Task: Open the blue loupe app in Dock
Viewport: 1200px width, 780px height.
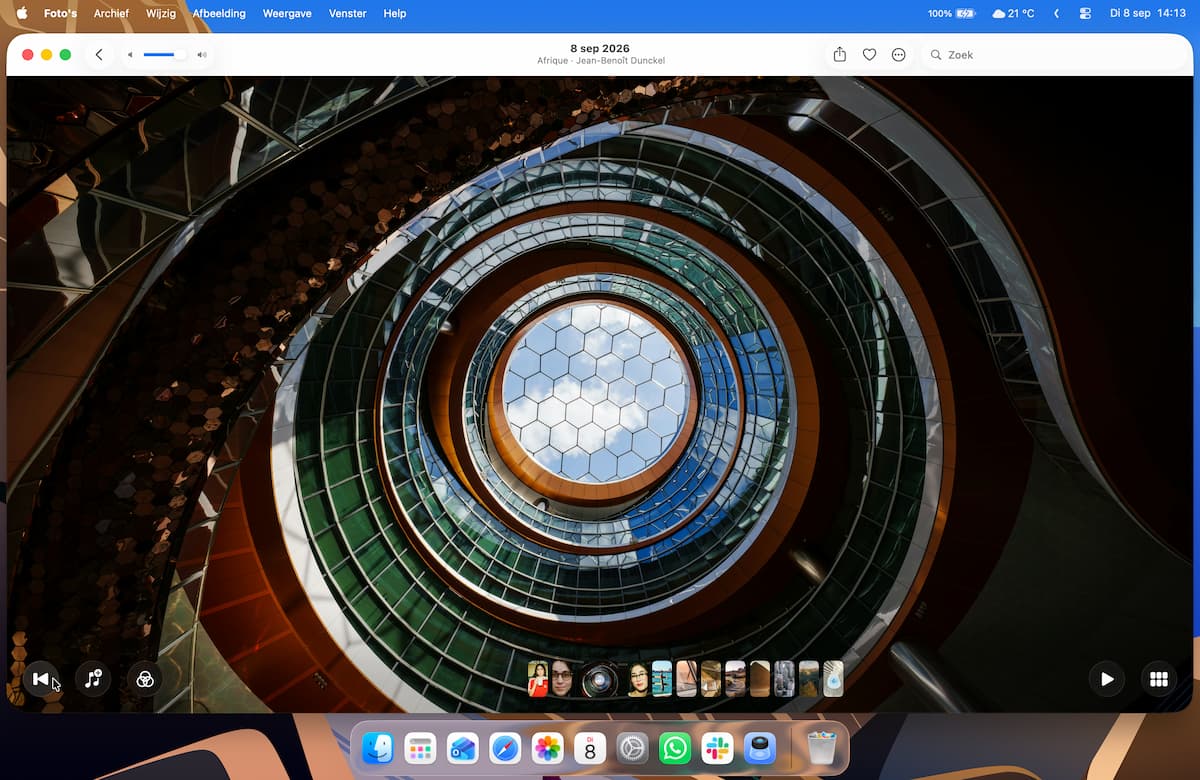Action: 760,748
